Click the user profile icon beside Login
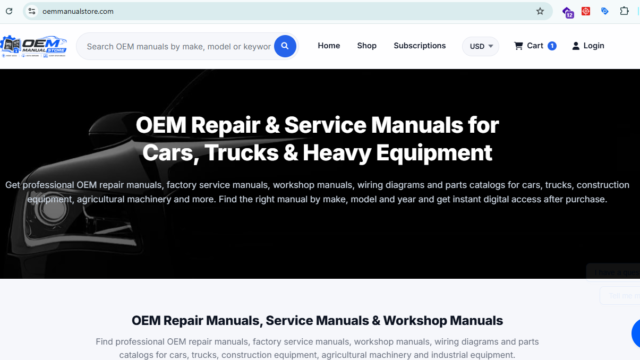Image resolution: width=640 pixels, height=360 pixels. pos(576,46)
